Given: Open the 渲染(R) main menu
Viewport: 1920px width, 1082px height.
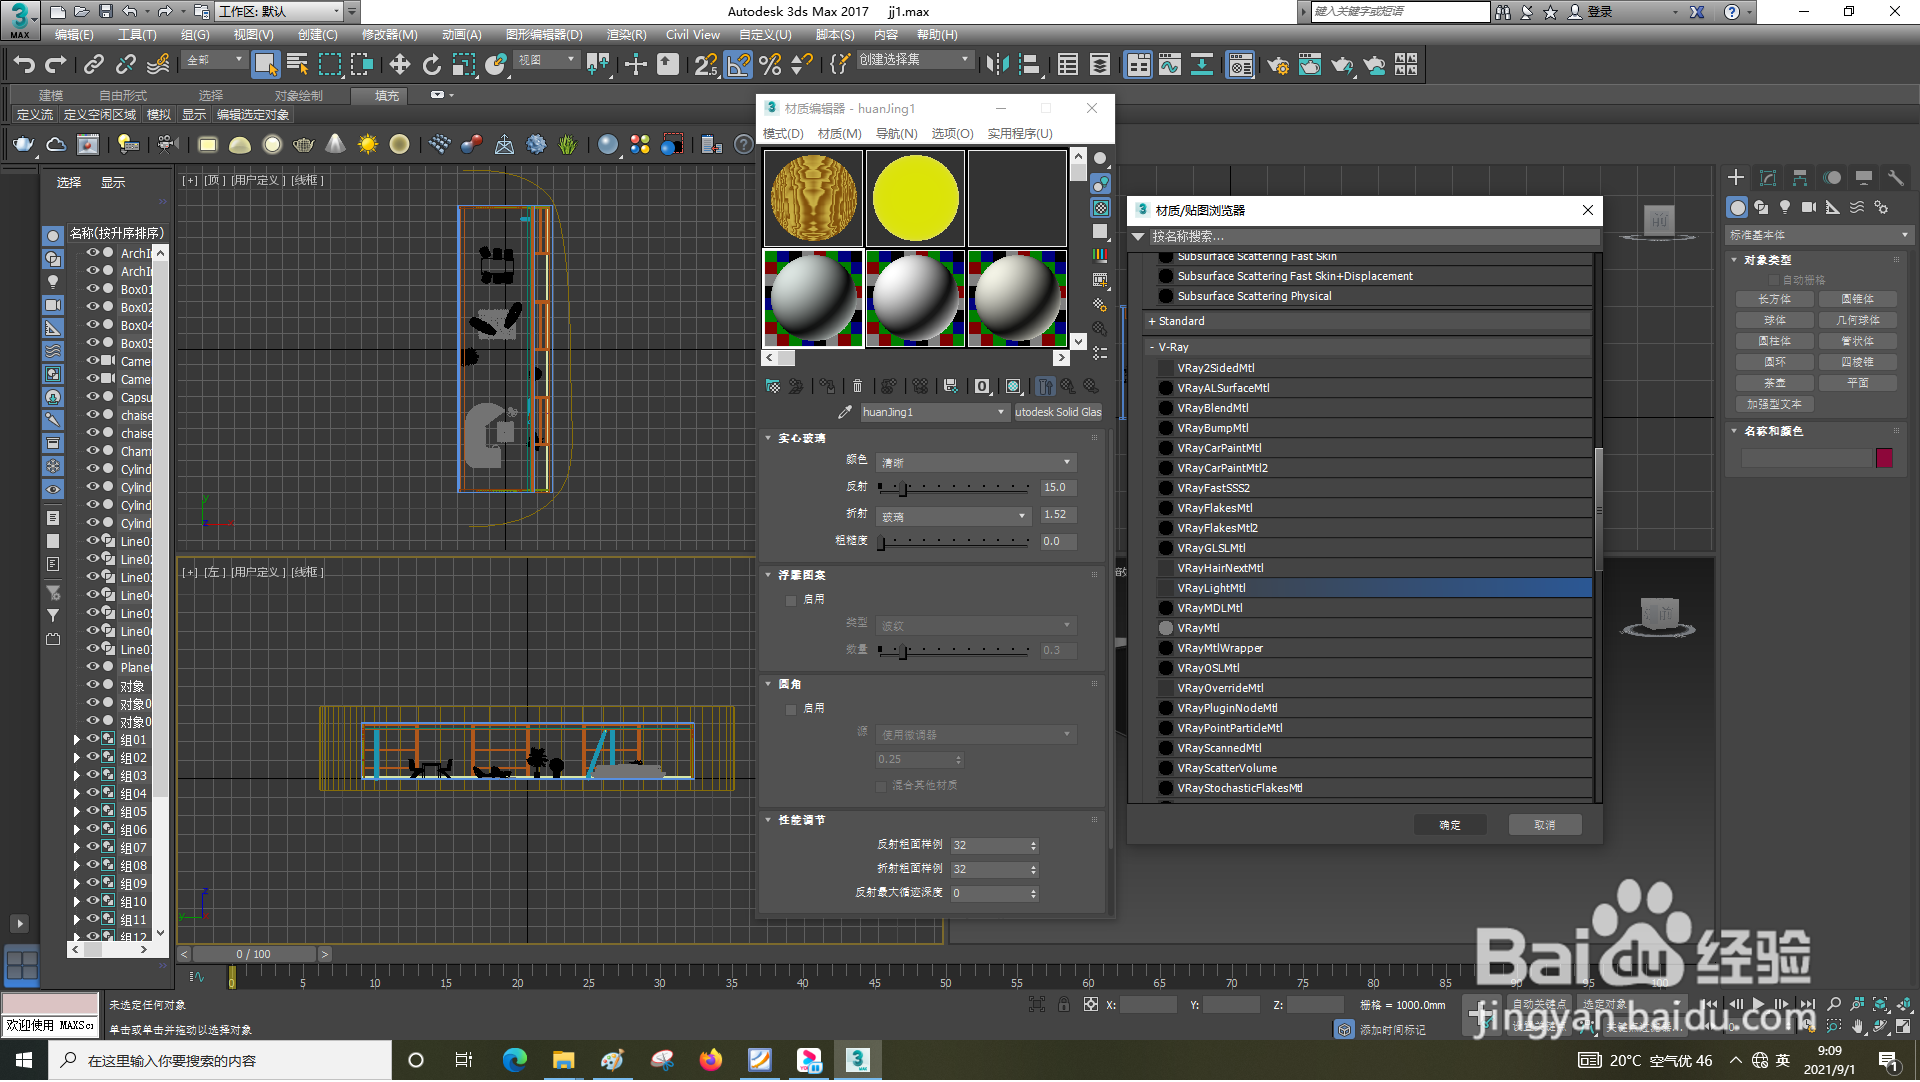Looking at the screenshot, I should [x=626, y=34].
